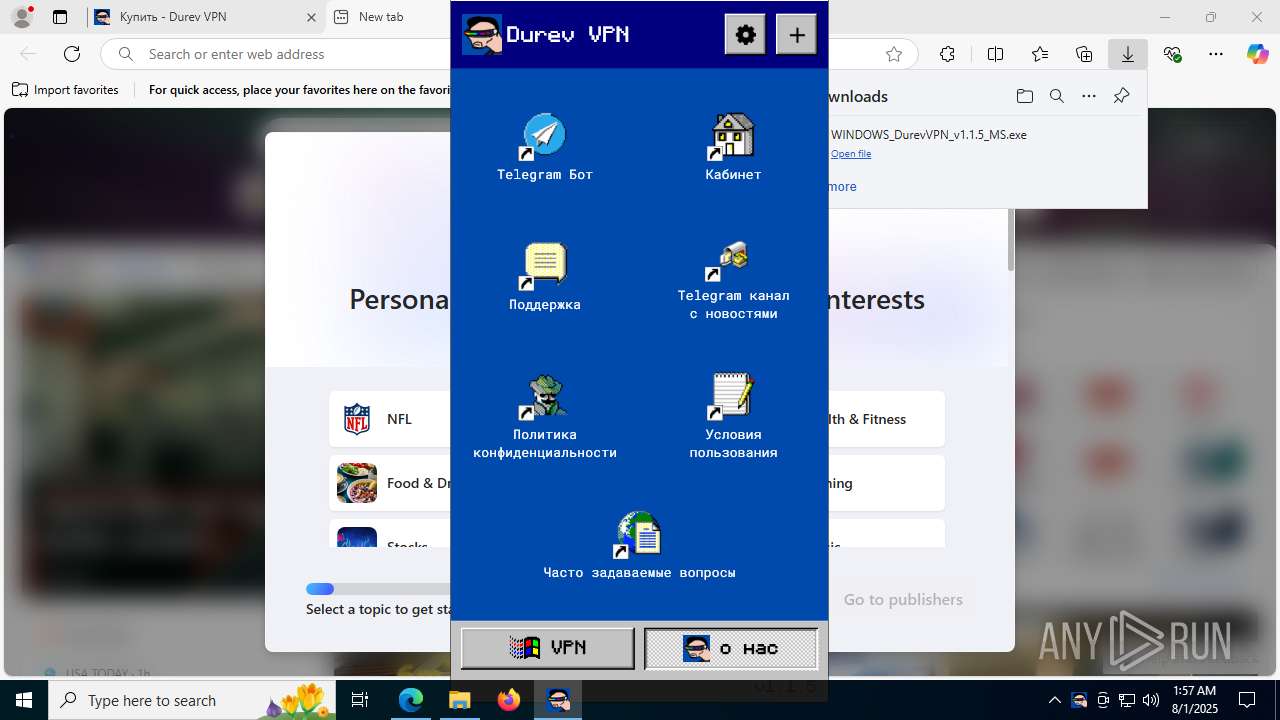Open Edge extensions puzzle icon
Screen dimensions: 1280x720
(947, 54)
